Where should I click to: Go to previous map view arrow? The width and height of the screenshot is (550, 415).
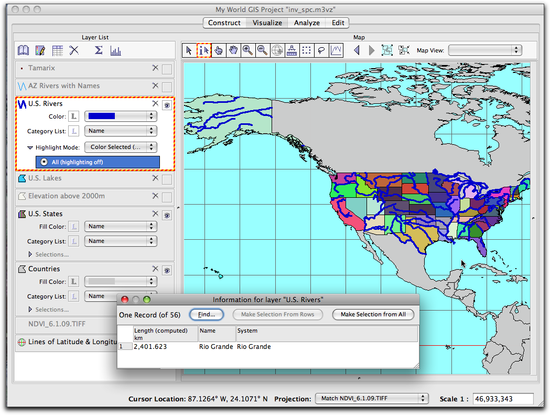click(x=357, y=51)
